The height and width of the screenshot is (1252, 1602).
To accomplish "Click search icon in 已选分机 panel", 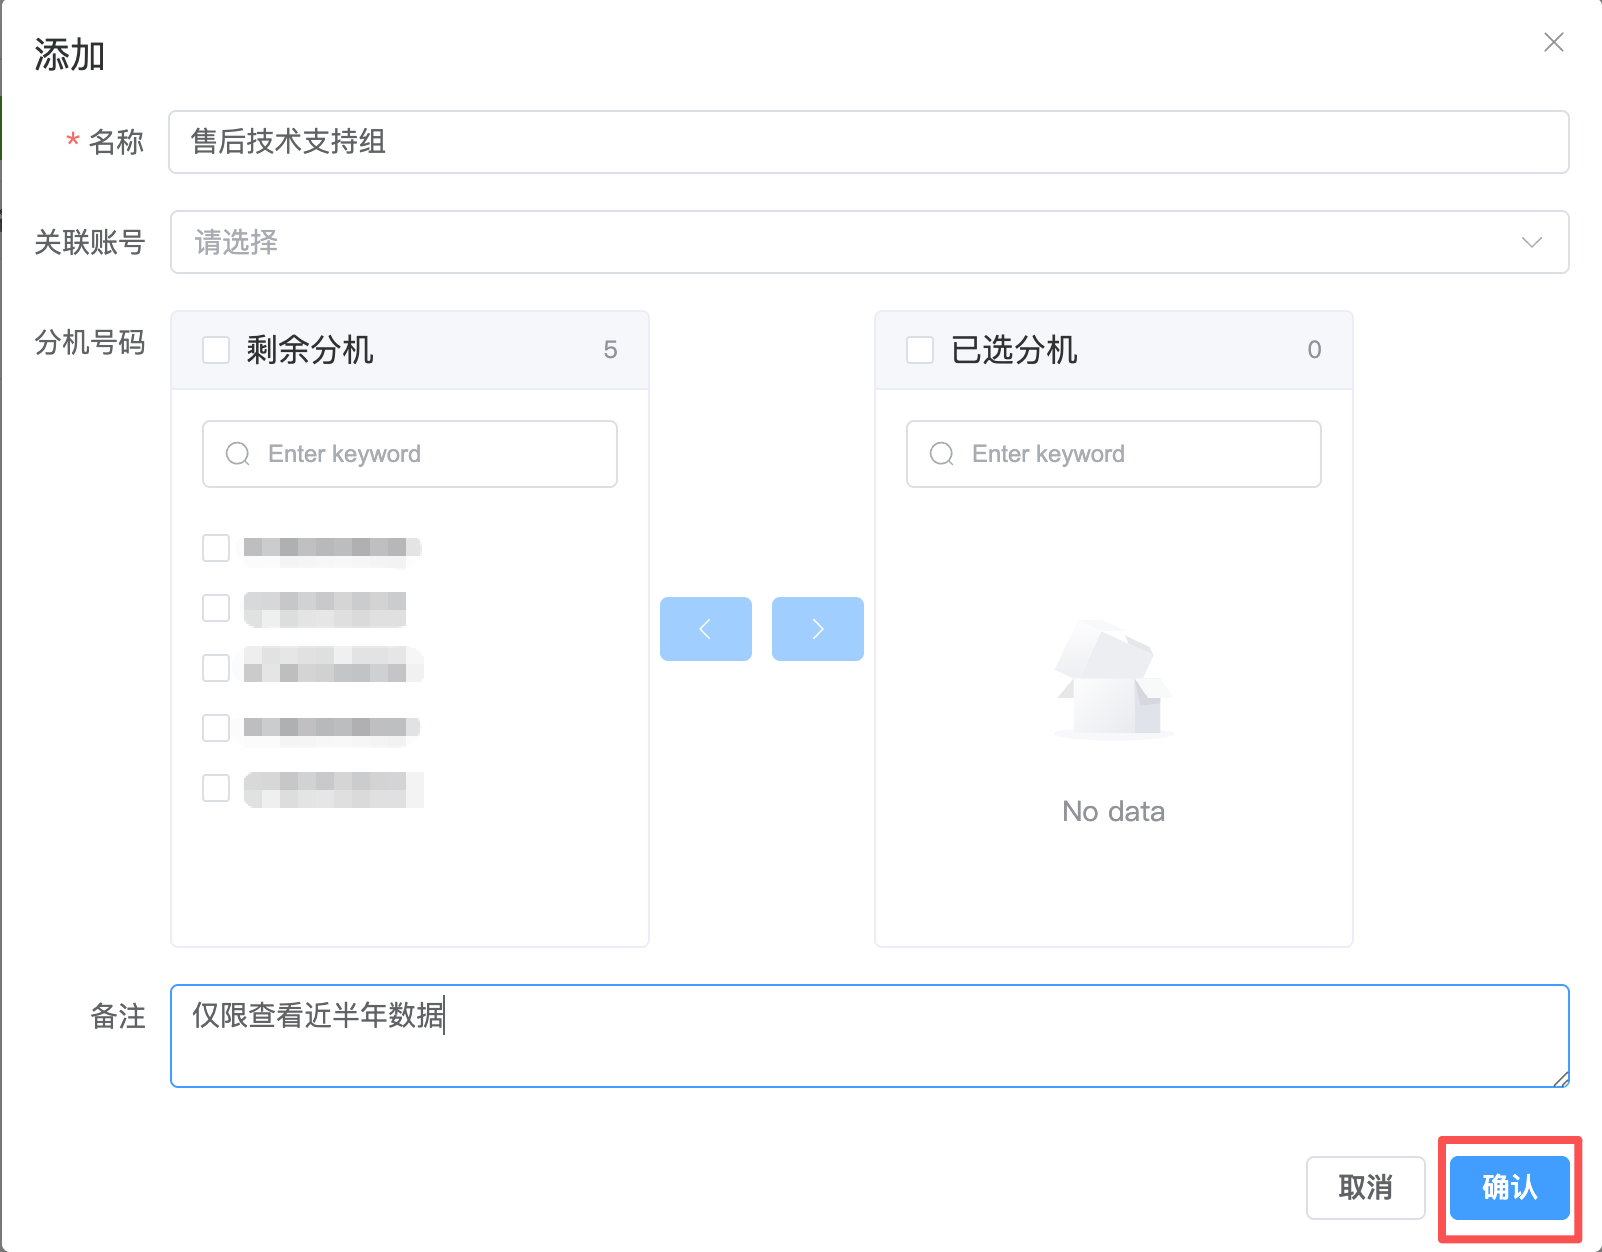I will [x=942, y=454].
